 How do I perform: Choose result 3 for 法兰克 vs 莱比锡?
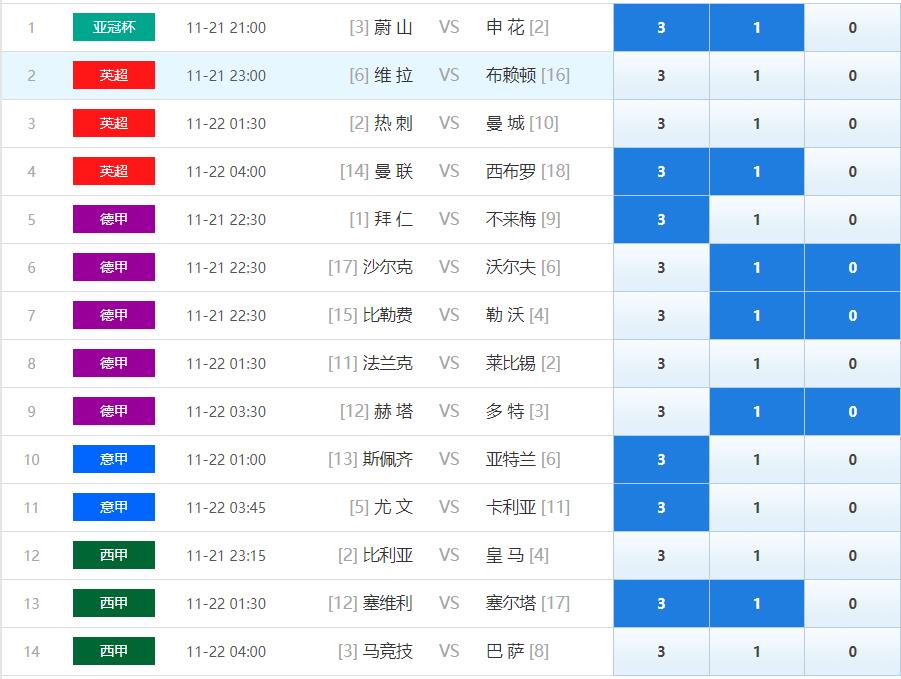661,364
